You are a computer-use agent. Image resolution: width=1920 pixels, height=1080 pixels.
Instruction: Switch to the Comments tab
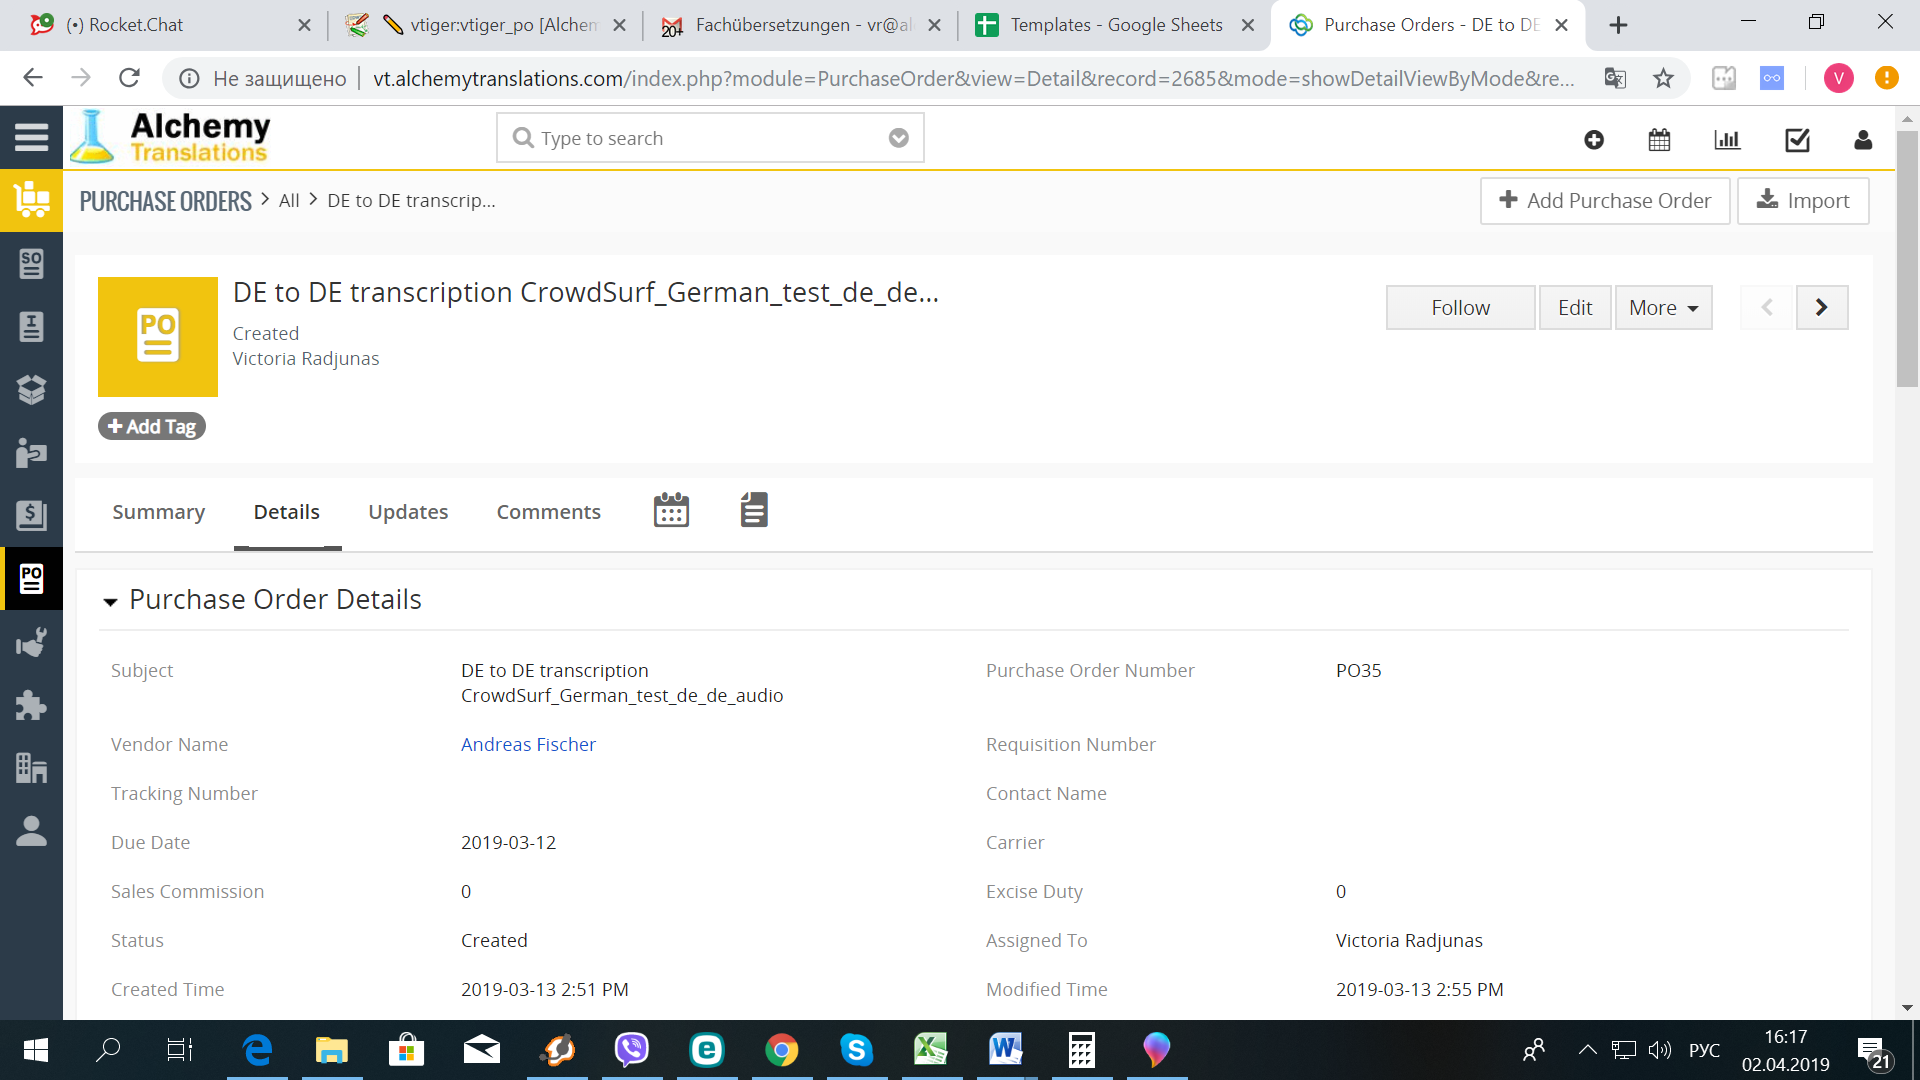(548, 512)
